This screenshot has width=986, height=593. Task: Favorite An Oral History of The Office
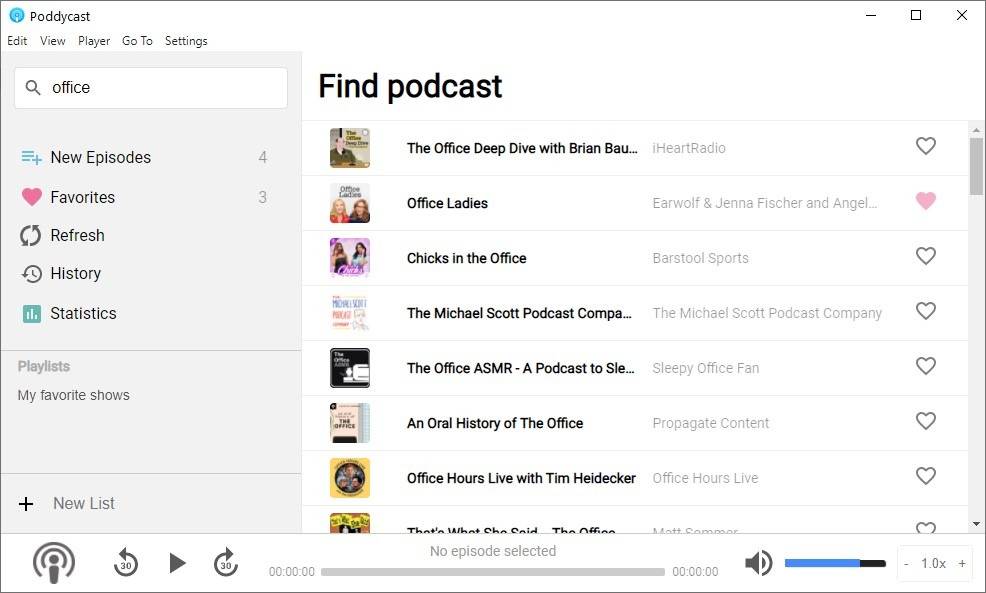[x=926, y=421]
